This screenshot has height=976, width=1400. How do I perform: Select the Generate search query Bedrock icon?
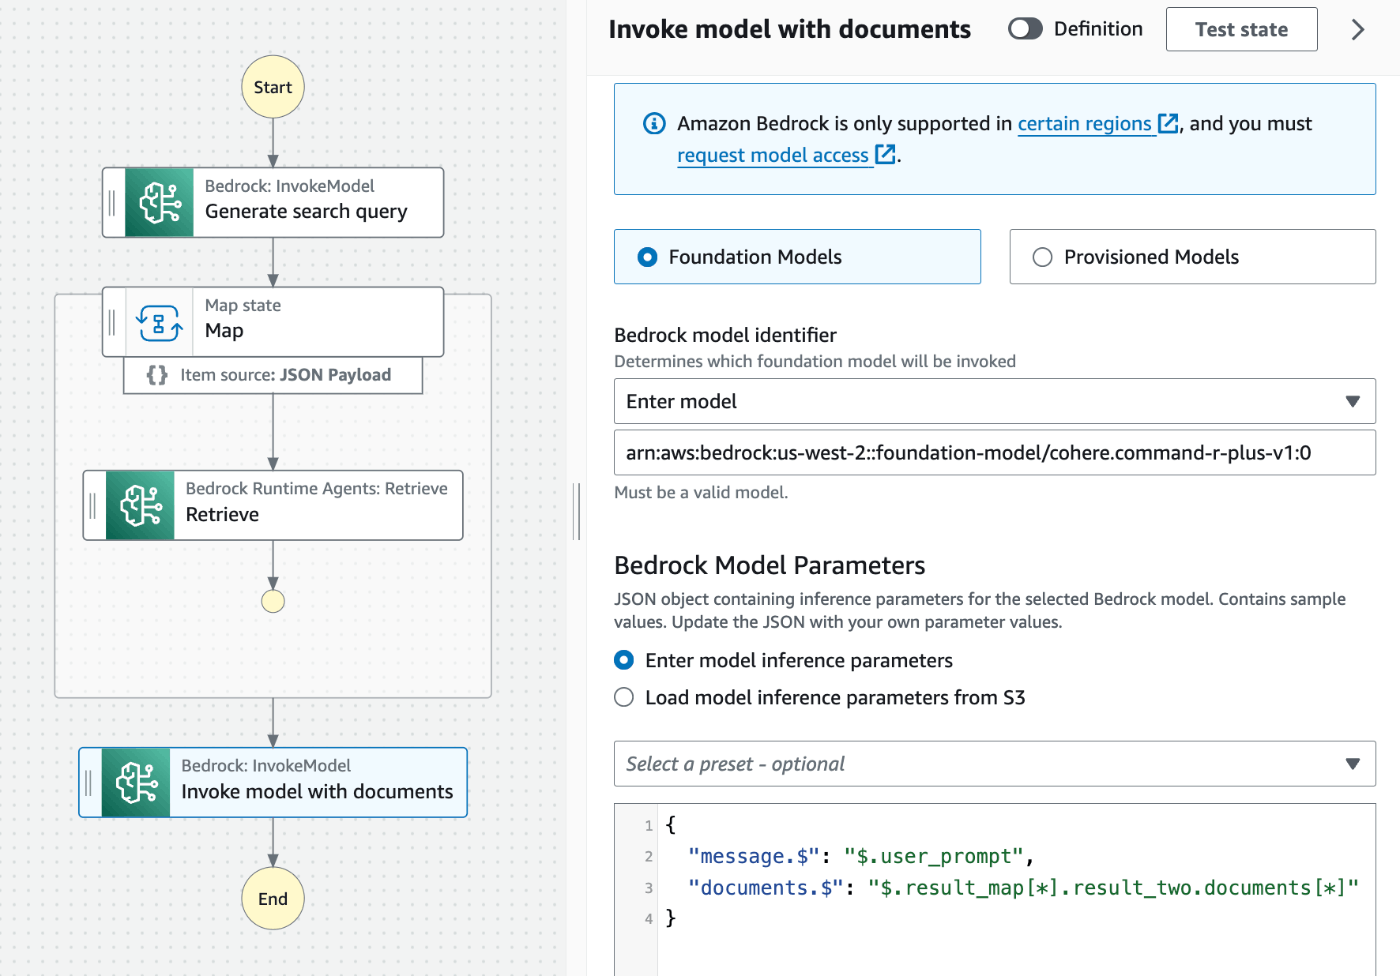point(159,202)
